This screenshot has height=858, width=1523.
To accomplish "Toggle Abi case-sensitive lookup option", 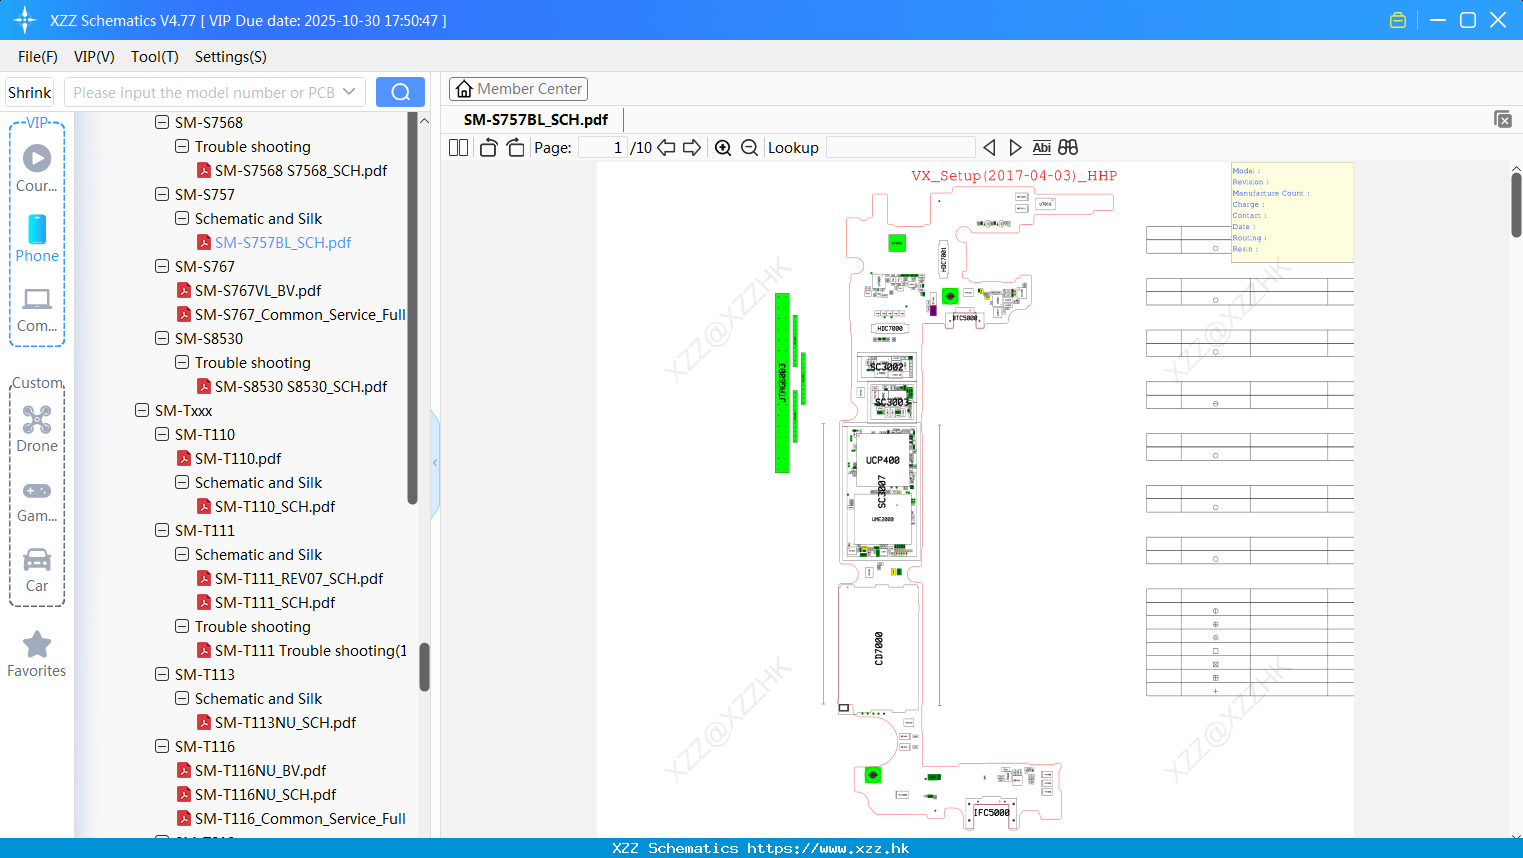I will [1041, 147].
